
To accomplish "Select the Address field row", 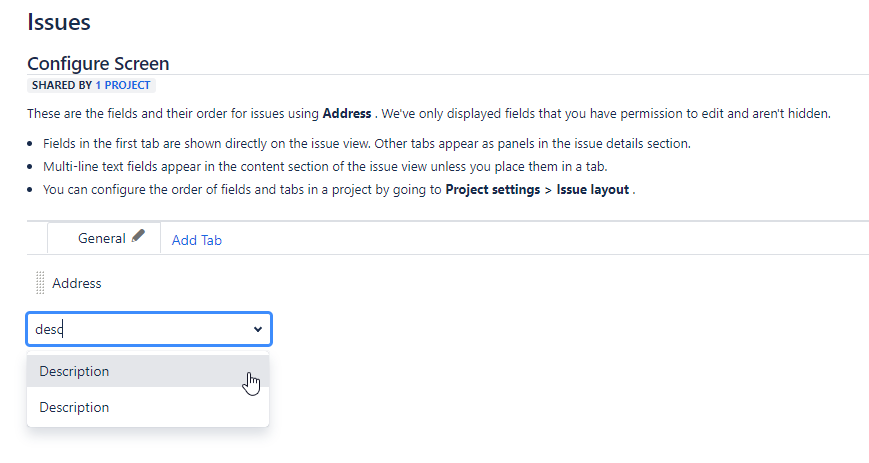I will (x=77, y=283).
